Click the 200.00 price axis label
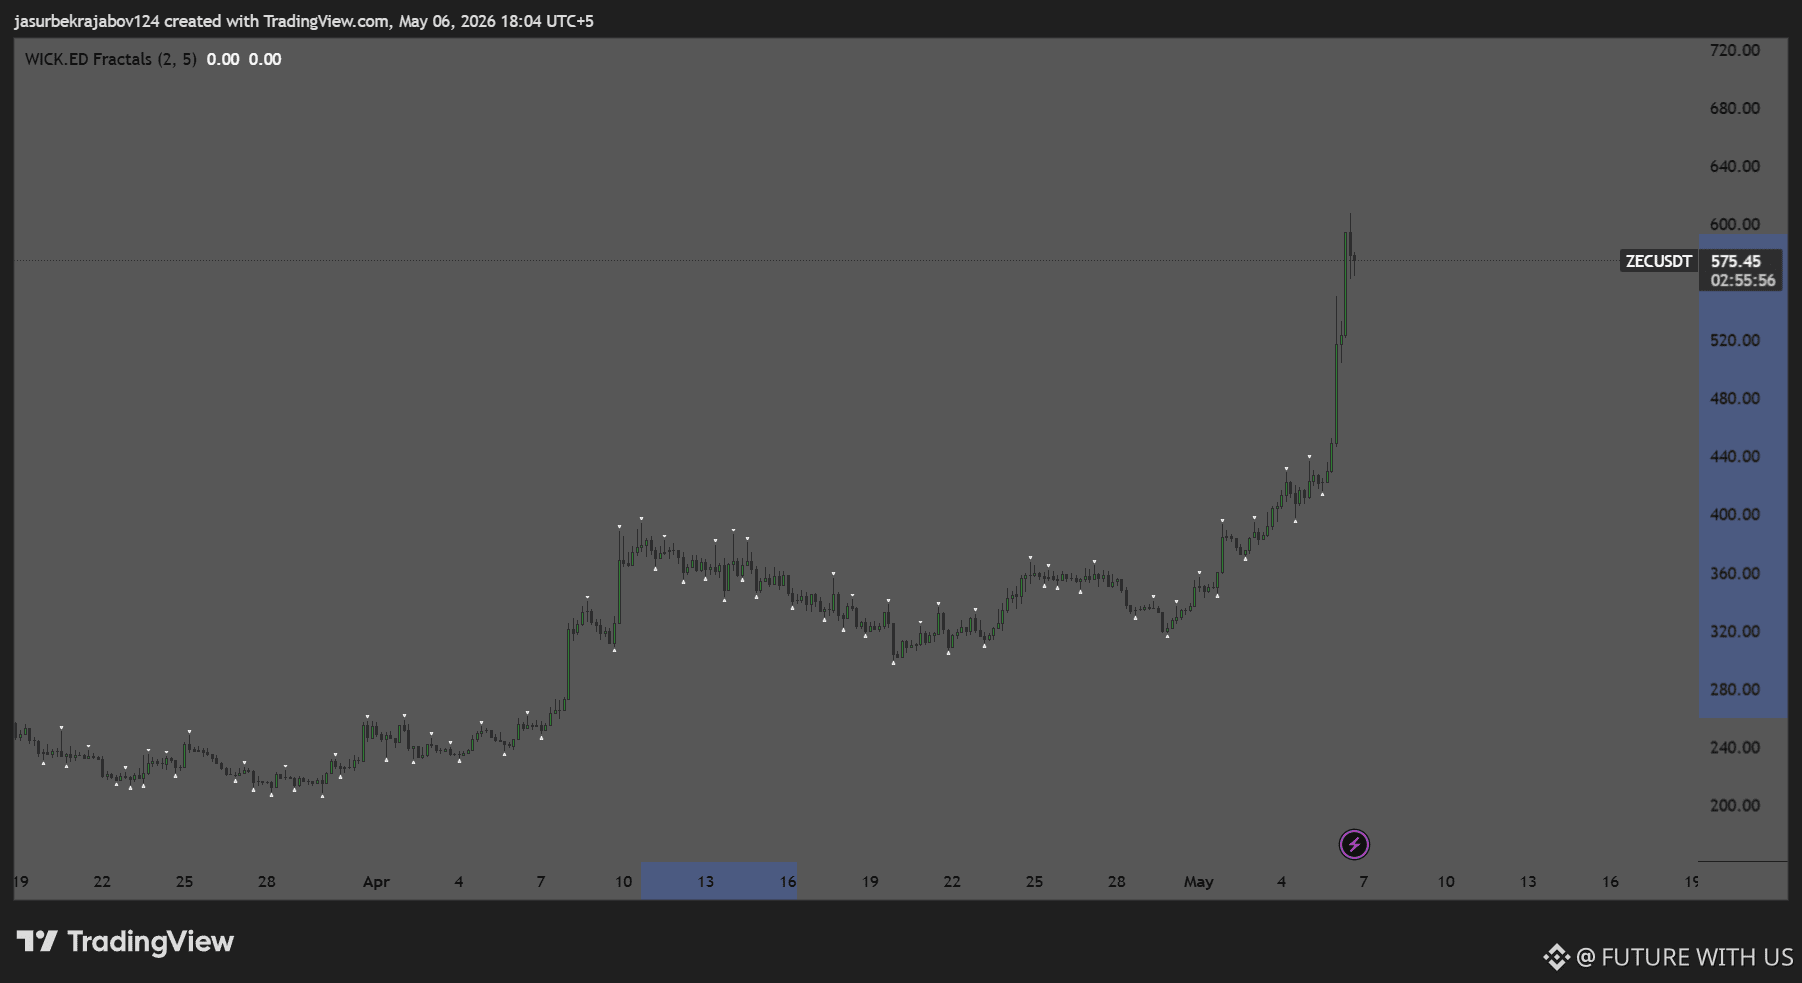The image size is (1802, 983). coord(1735,805)
